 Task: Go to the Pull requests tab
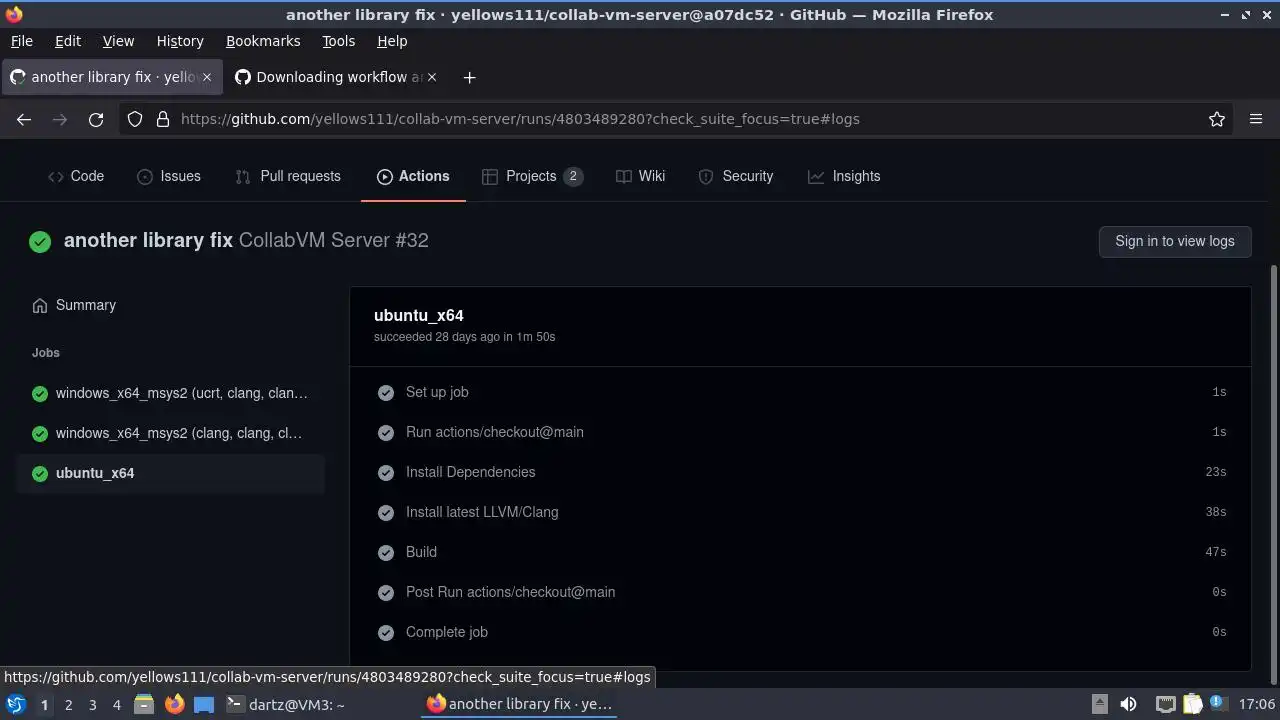pos(288,176)
